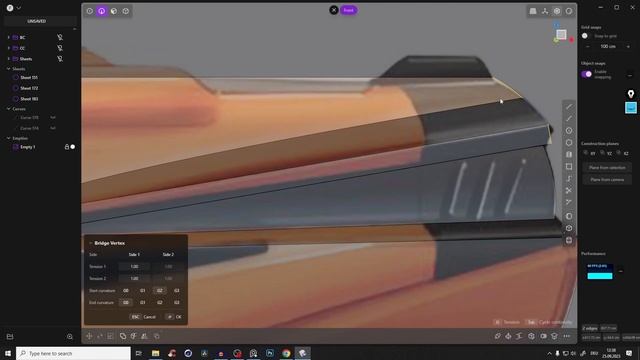Click the fourth selection mode icon at top-left of the viewport

[x=126, y=11]
